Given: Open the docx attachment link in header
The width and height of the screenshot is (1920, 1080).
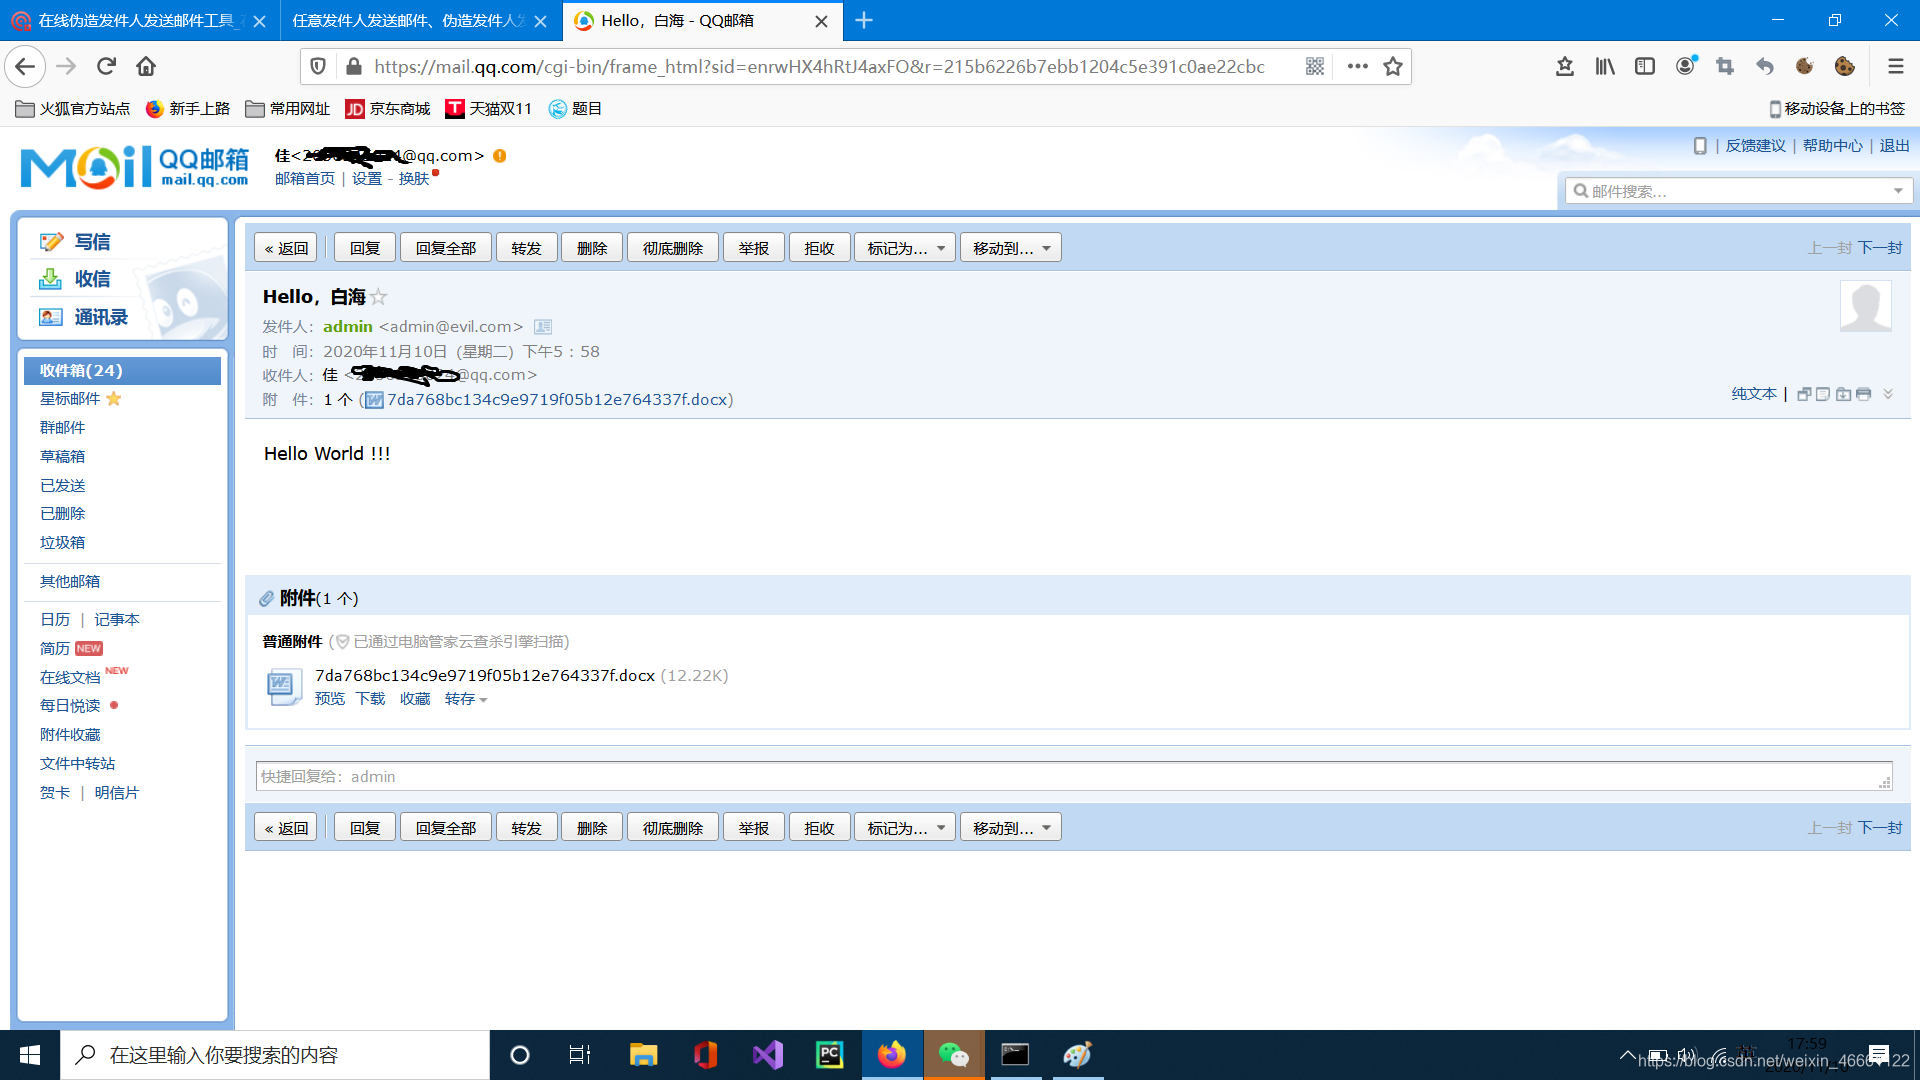Looking at the screenshot, I should click(557, 400).
